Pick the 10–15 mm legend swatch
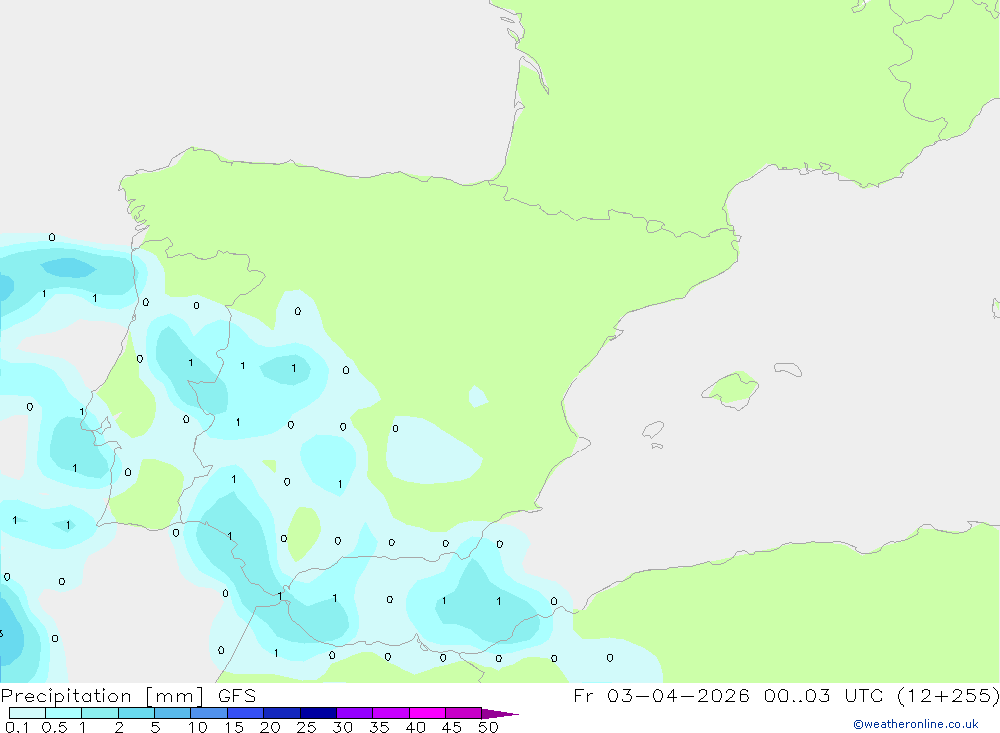 [209, 713]
